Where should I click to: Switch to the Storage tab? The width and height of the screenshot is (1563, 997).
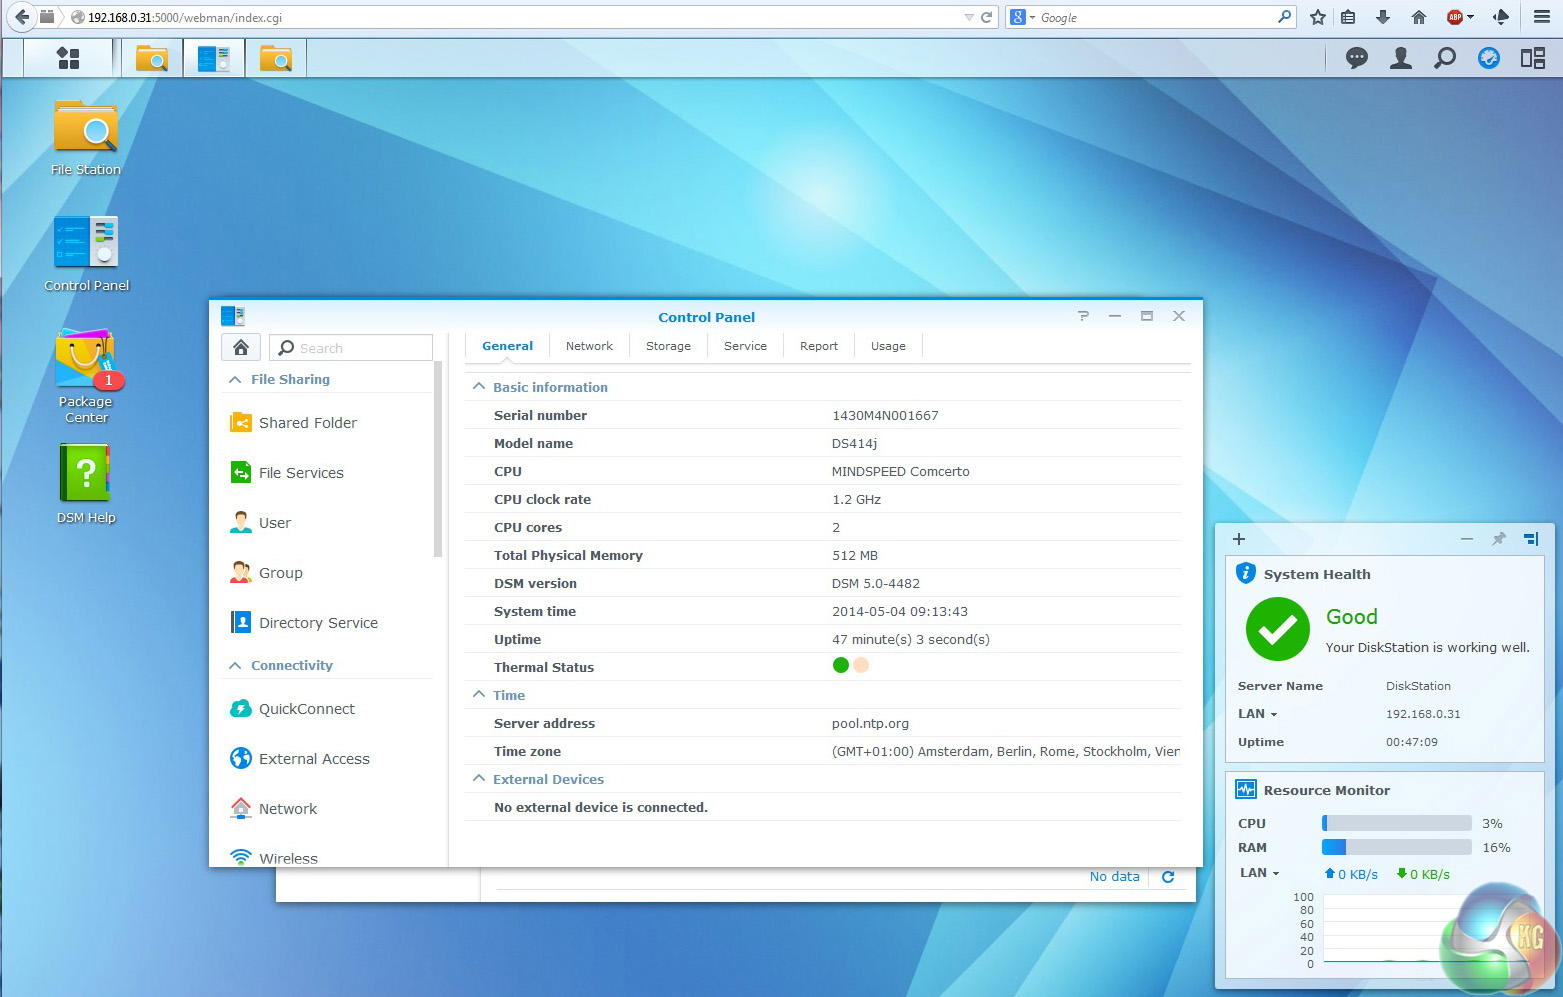pos(668,346)
